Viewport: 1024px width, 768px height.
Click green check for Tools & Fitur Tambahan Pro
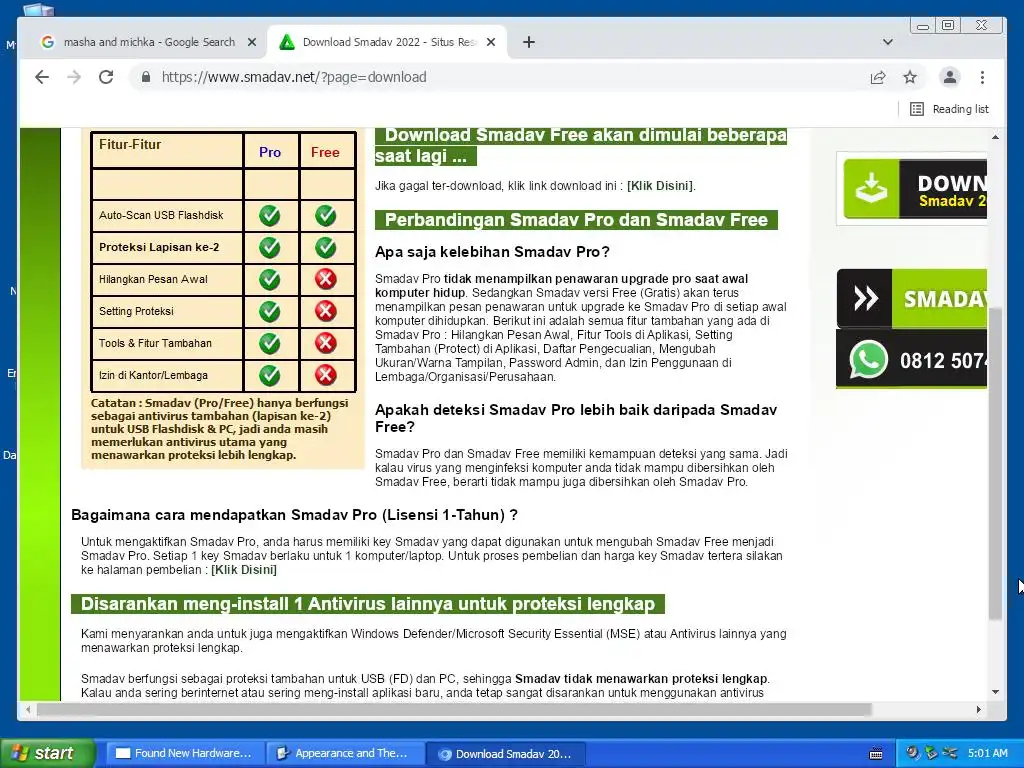point(270,344)
